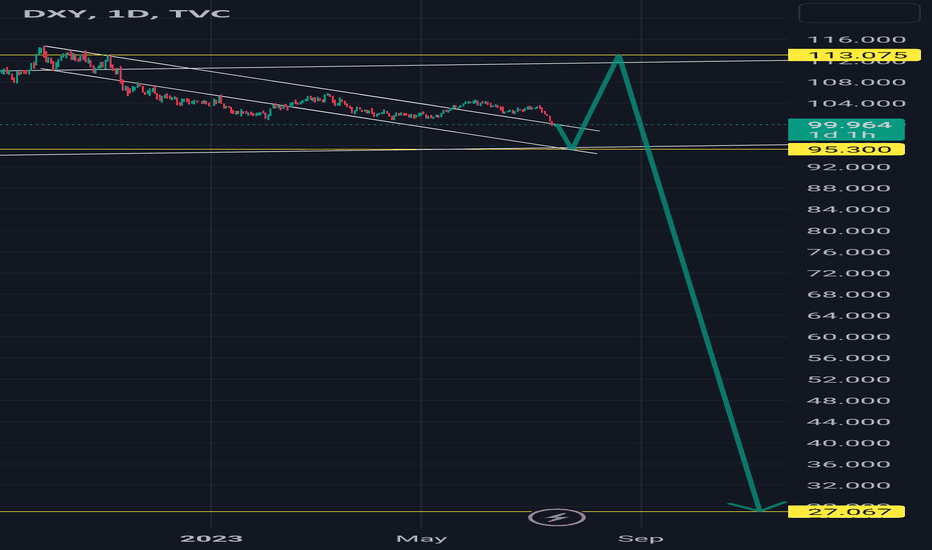Click the 68.000 price axis value
Viewport: 932px width, 550px height.
coord(849,294)
